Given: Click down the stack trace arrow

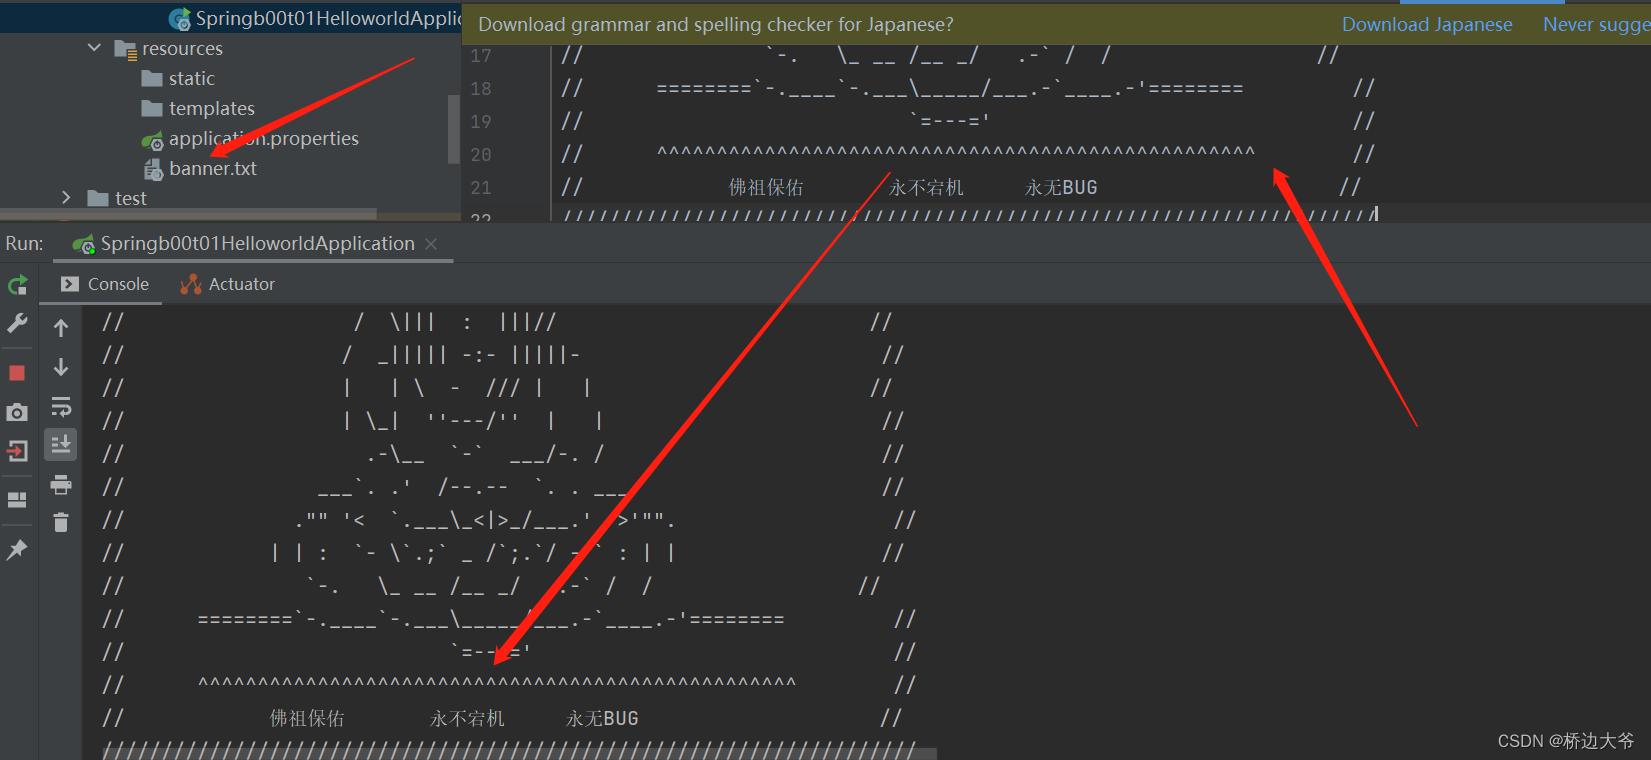Looking at the screenshot, I should pyautogui.click(x=61, y=367).
